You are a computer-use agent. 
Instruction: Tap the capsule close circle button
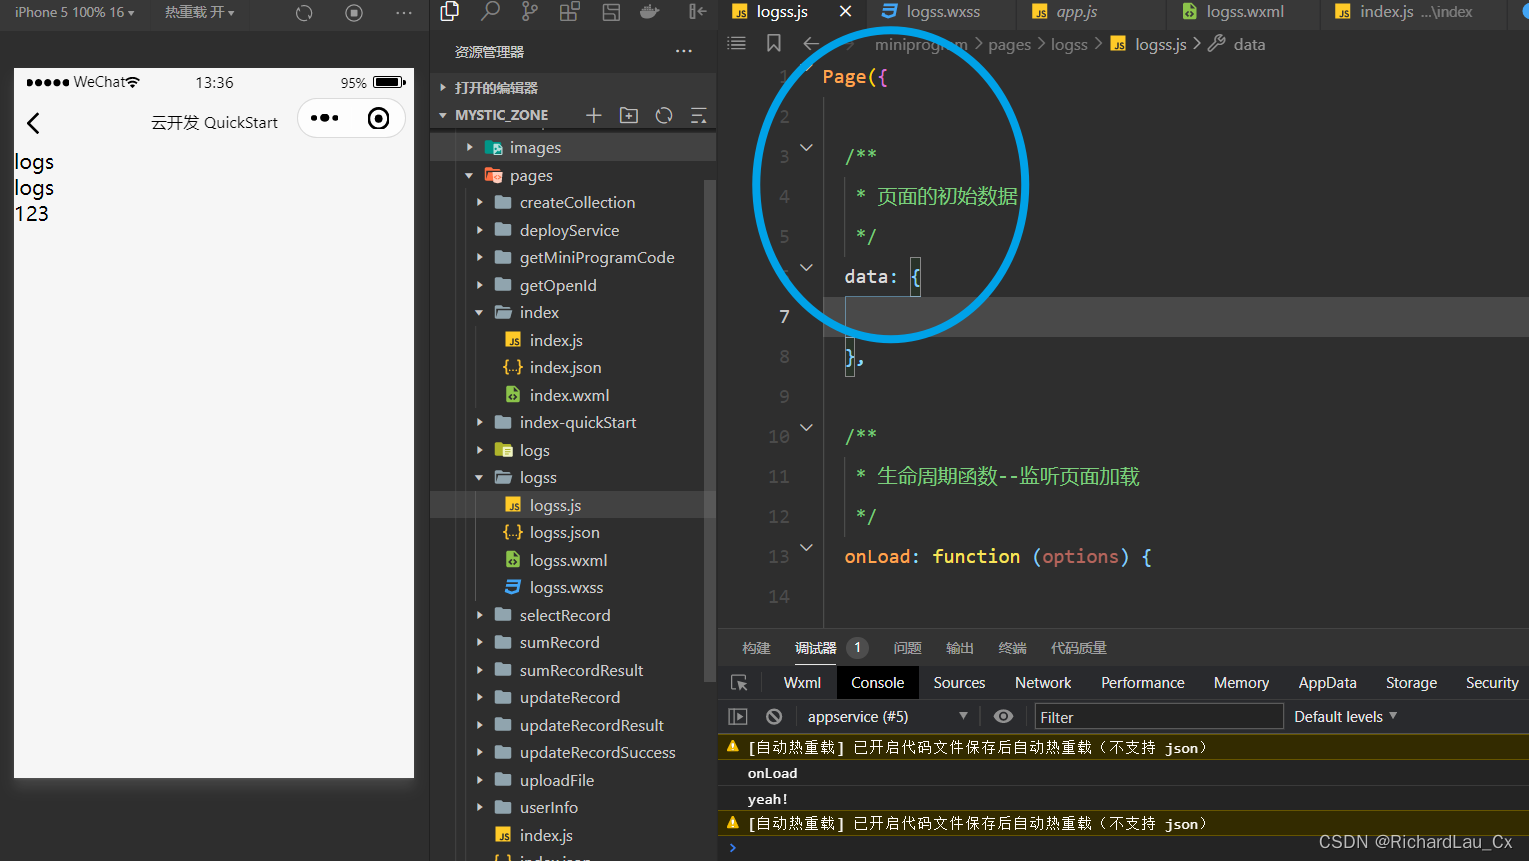378,118
